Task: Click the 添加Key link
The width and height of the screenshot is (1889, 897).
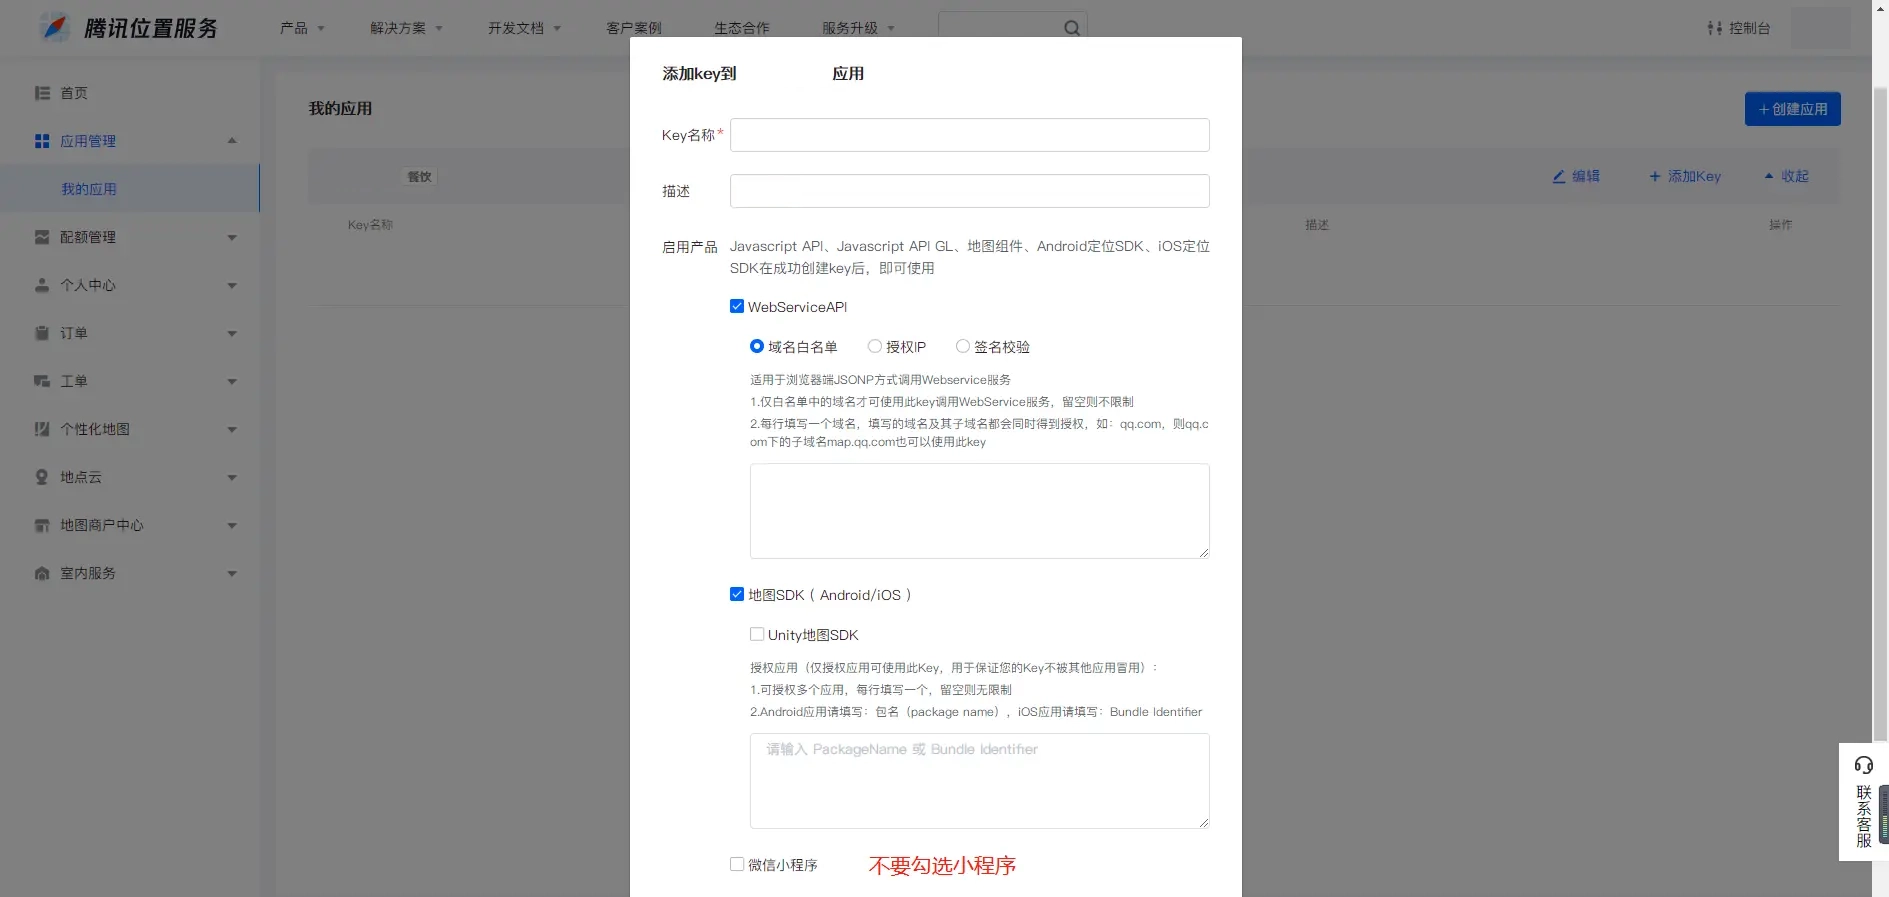Action: pyautogui.click(x=1685, y=176)
